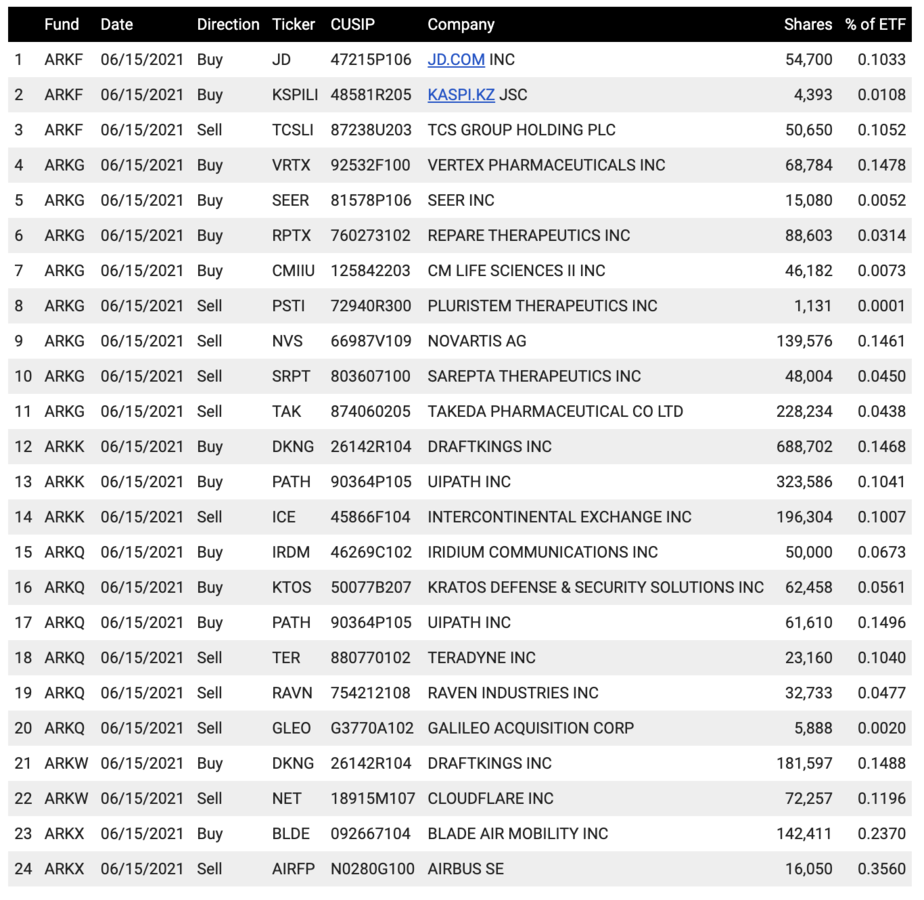Select GALILEO ACQUISITION CORP cell
The width and height of the screenshot is (924, 900).
pos(530,728)
